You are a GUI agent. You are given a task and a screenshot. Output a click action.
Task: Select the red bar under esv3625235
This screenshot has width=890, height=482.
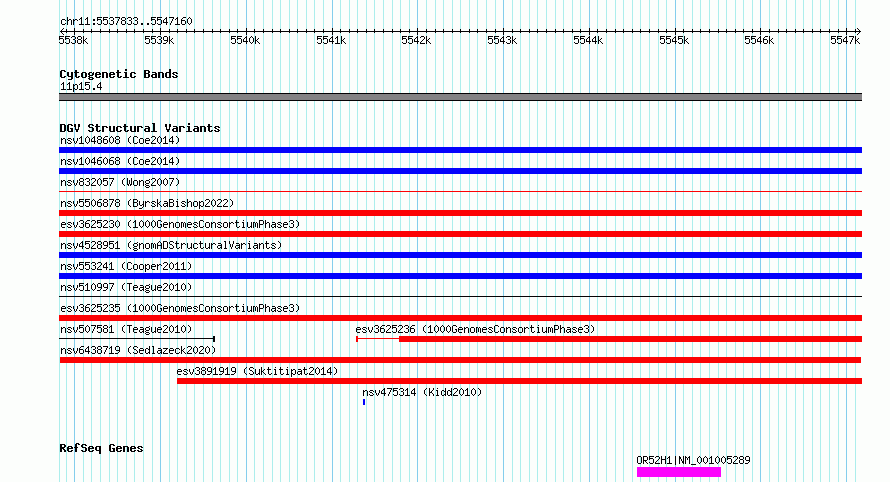460,318
